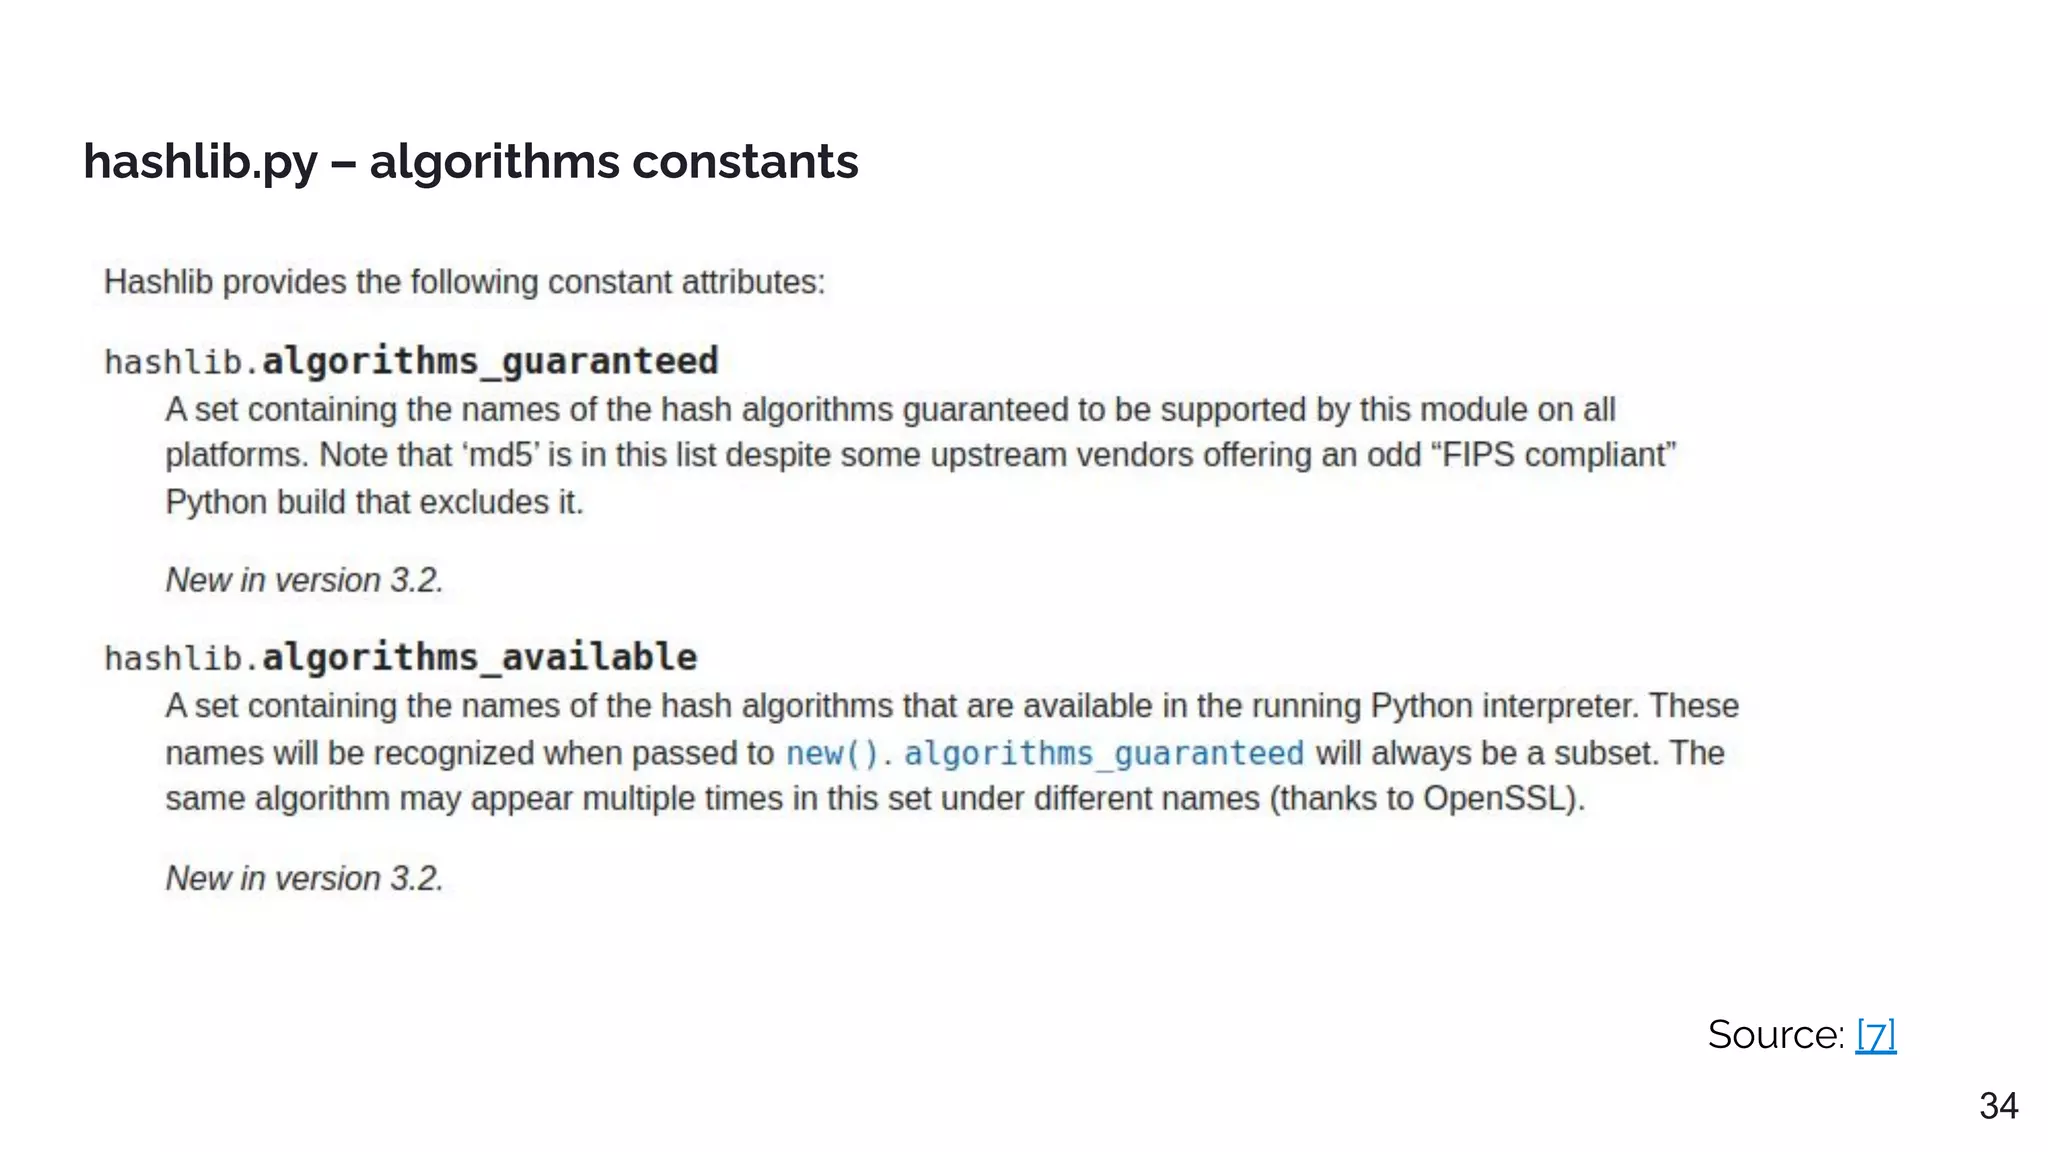Click the 'Source:' label text
The height and width of the screenshot is (1152, 2048).
click(1775, 1035)
